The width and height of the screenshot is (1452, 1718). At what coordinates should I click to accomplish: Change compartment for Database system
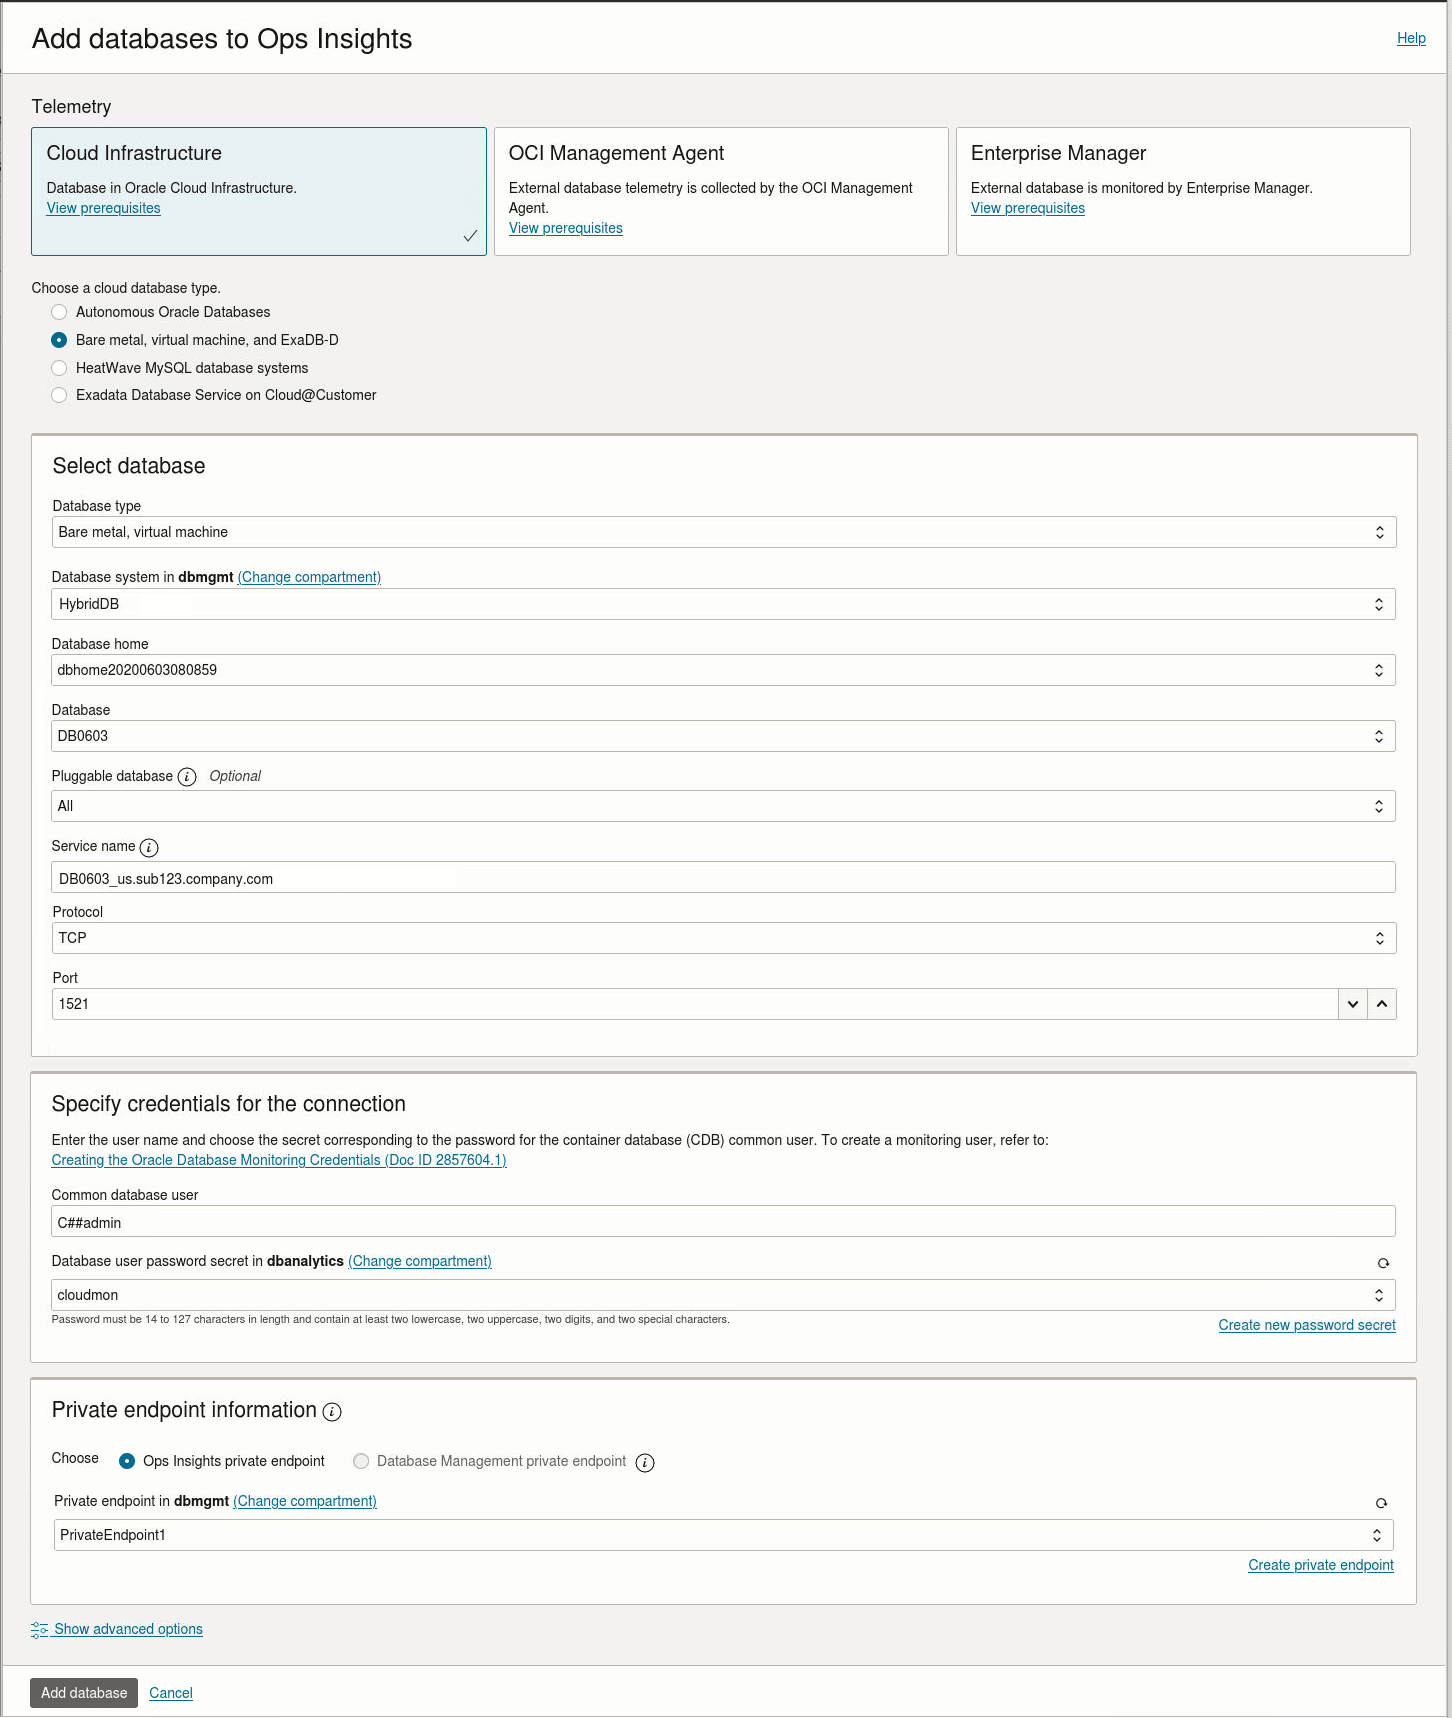(x=309, y=577)
